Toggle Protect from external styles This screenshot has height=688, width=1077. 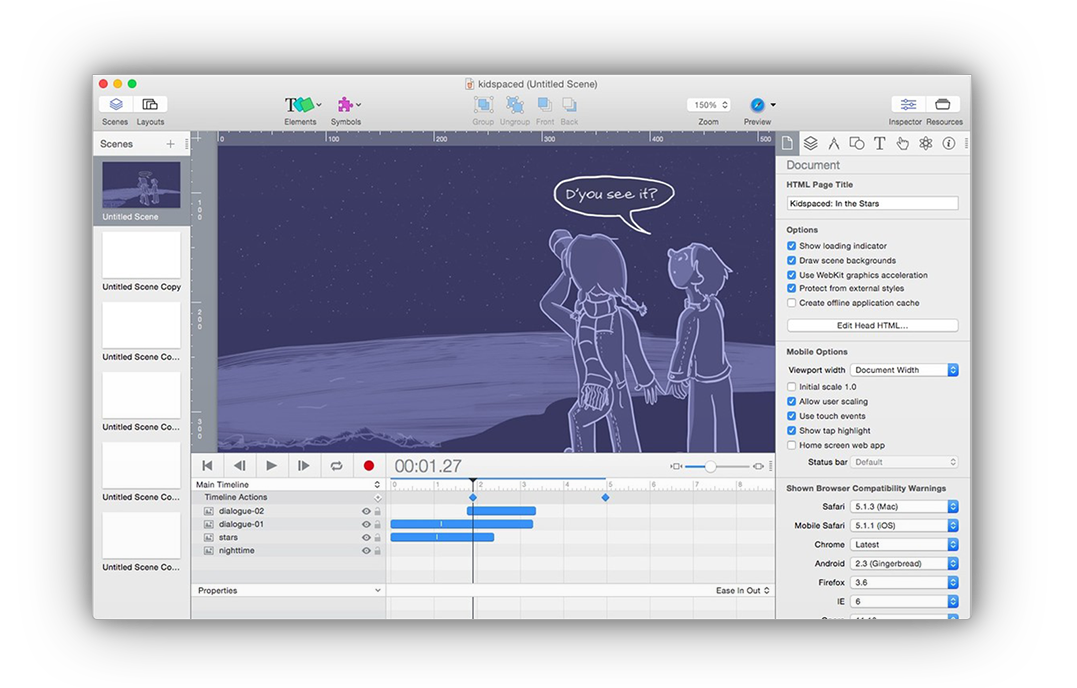click(x=791, y=288)
